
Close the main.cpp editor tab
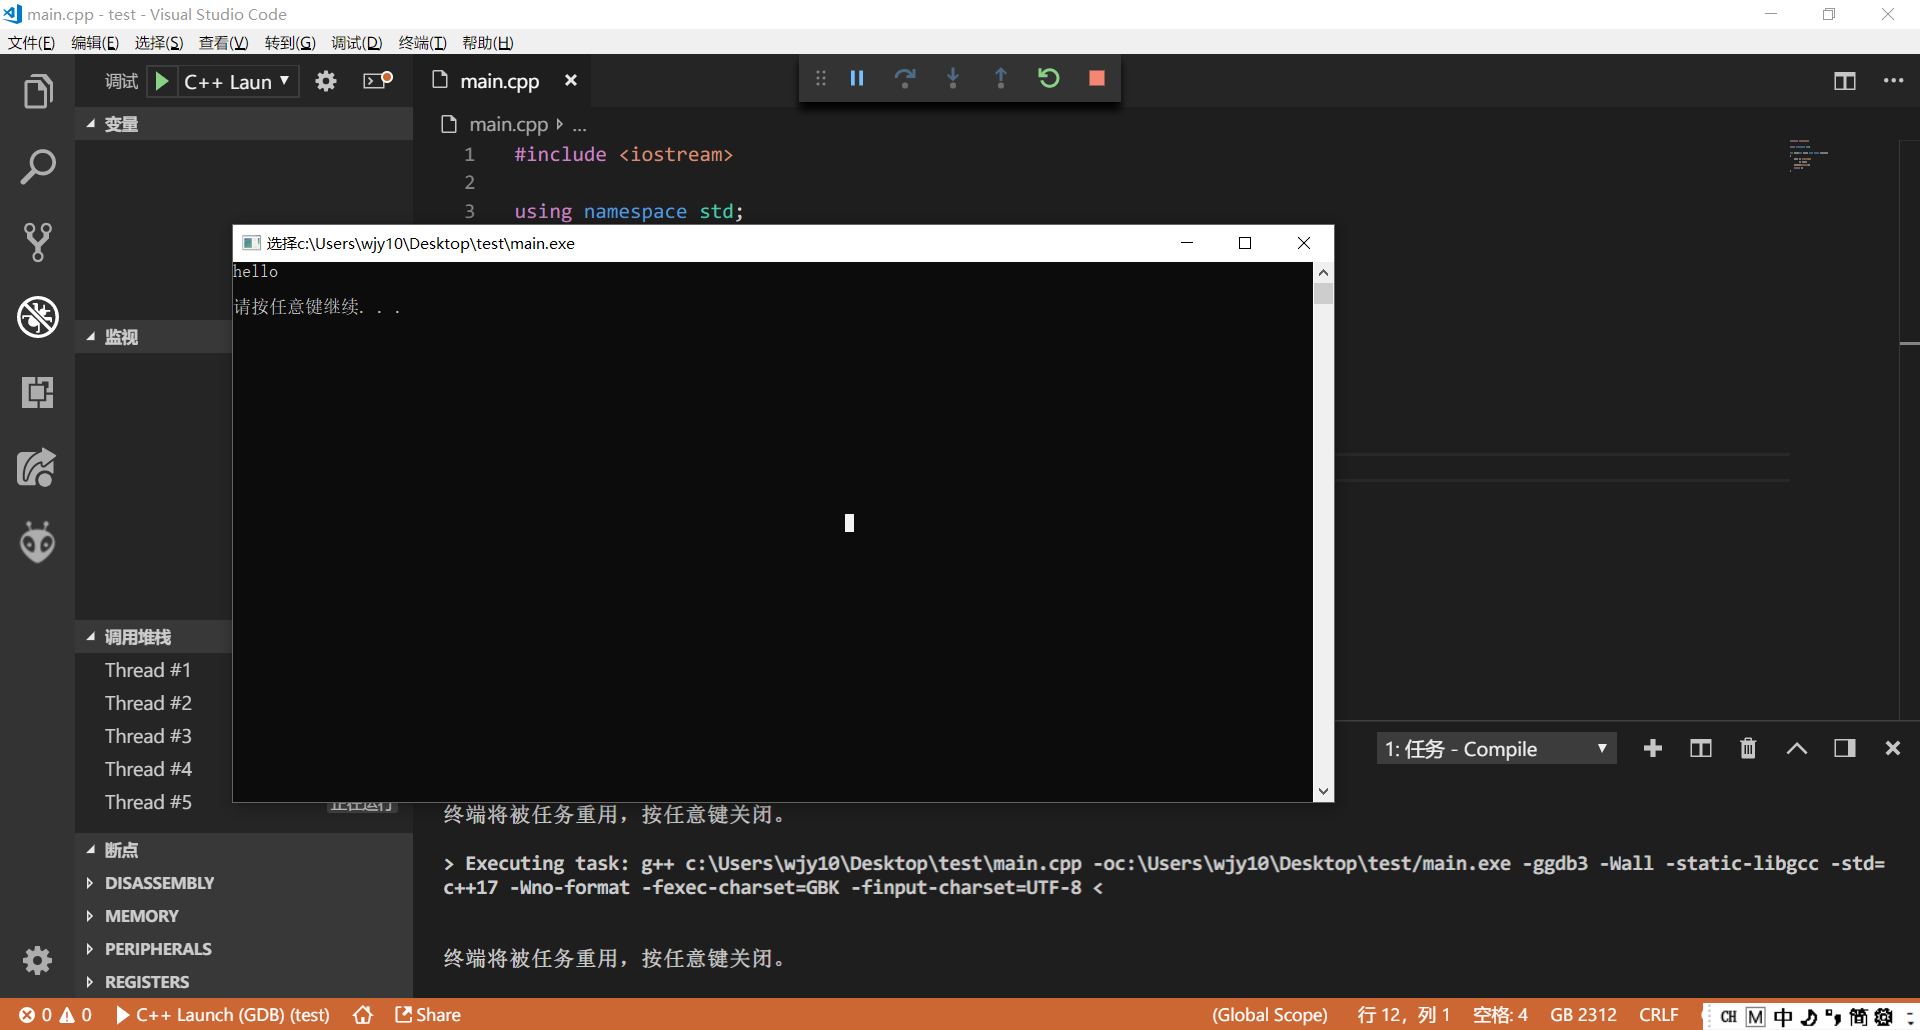[x=571, y=80]
